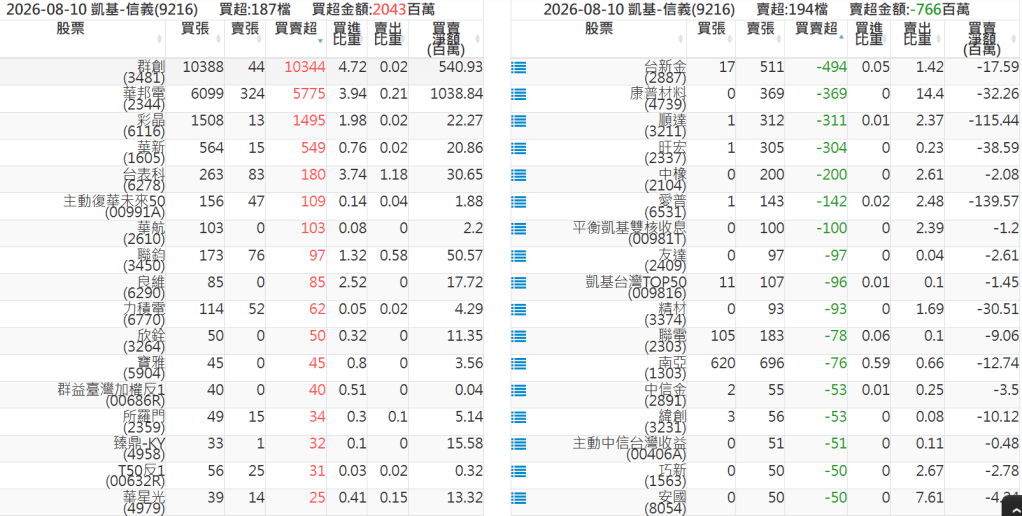Select stock 寶雅 (5904)
Viewport: 1022px width, 516px height.
pyautogui.click(x=144, y=368)
